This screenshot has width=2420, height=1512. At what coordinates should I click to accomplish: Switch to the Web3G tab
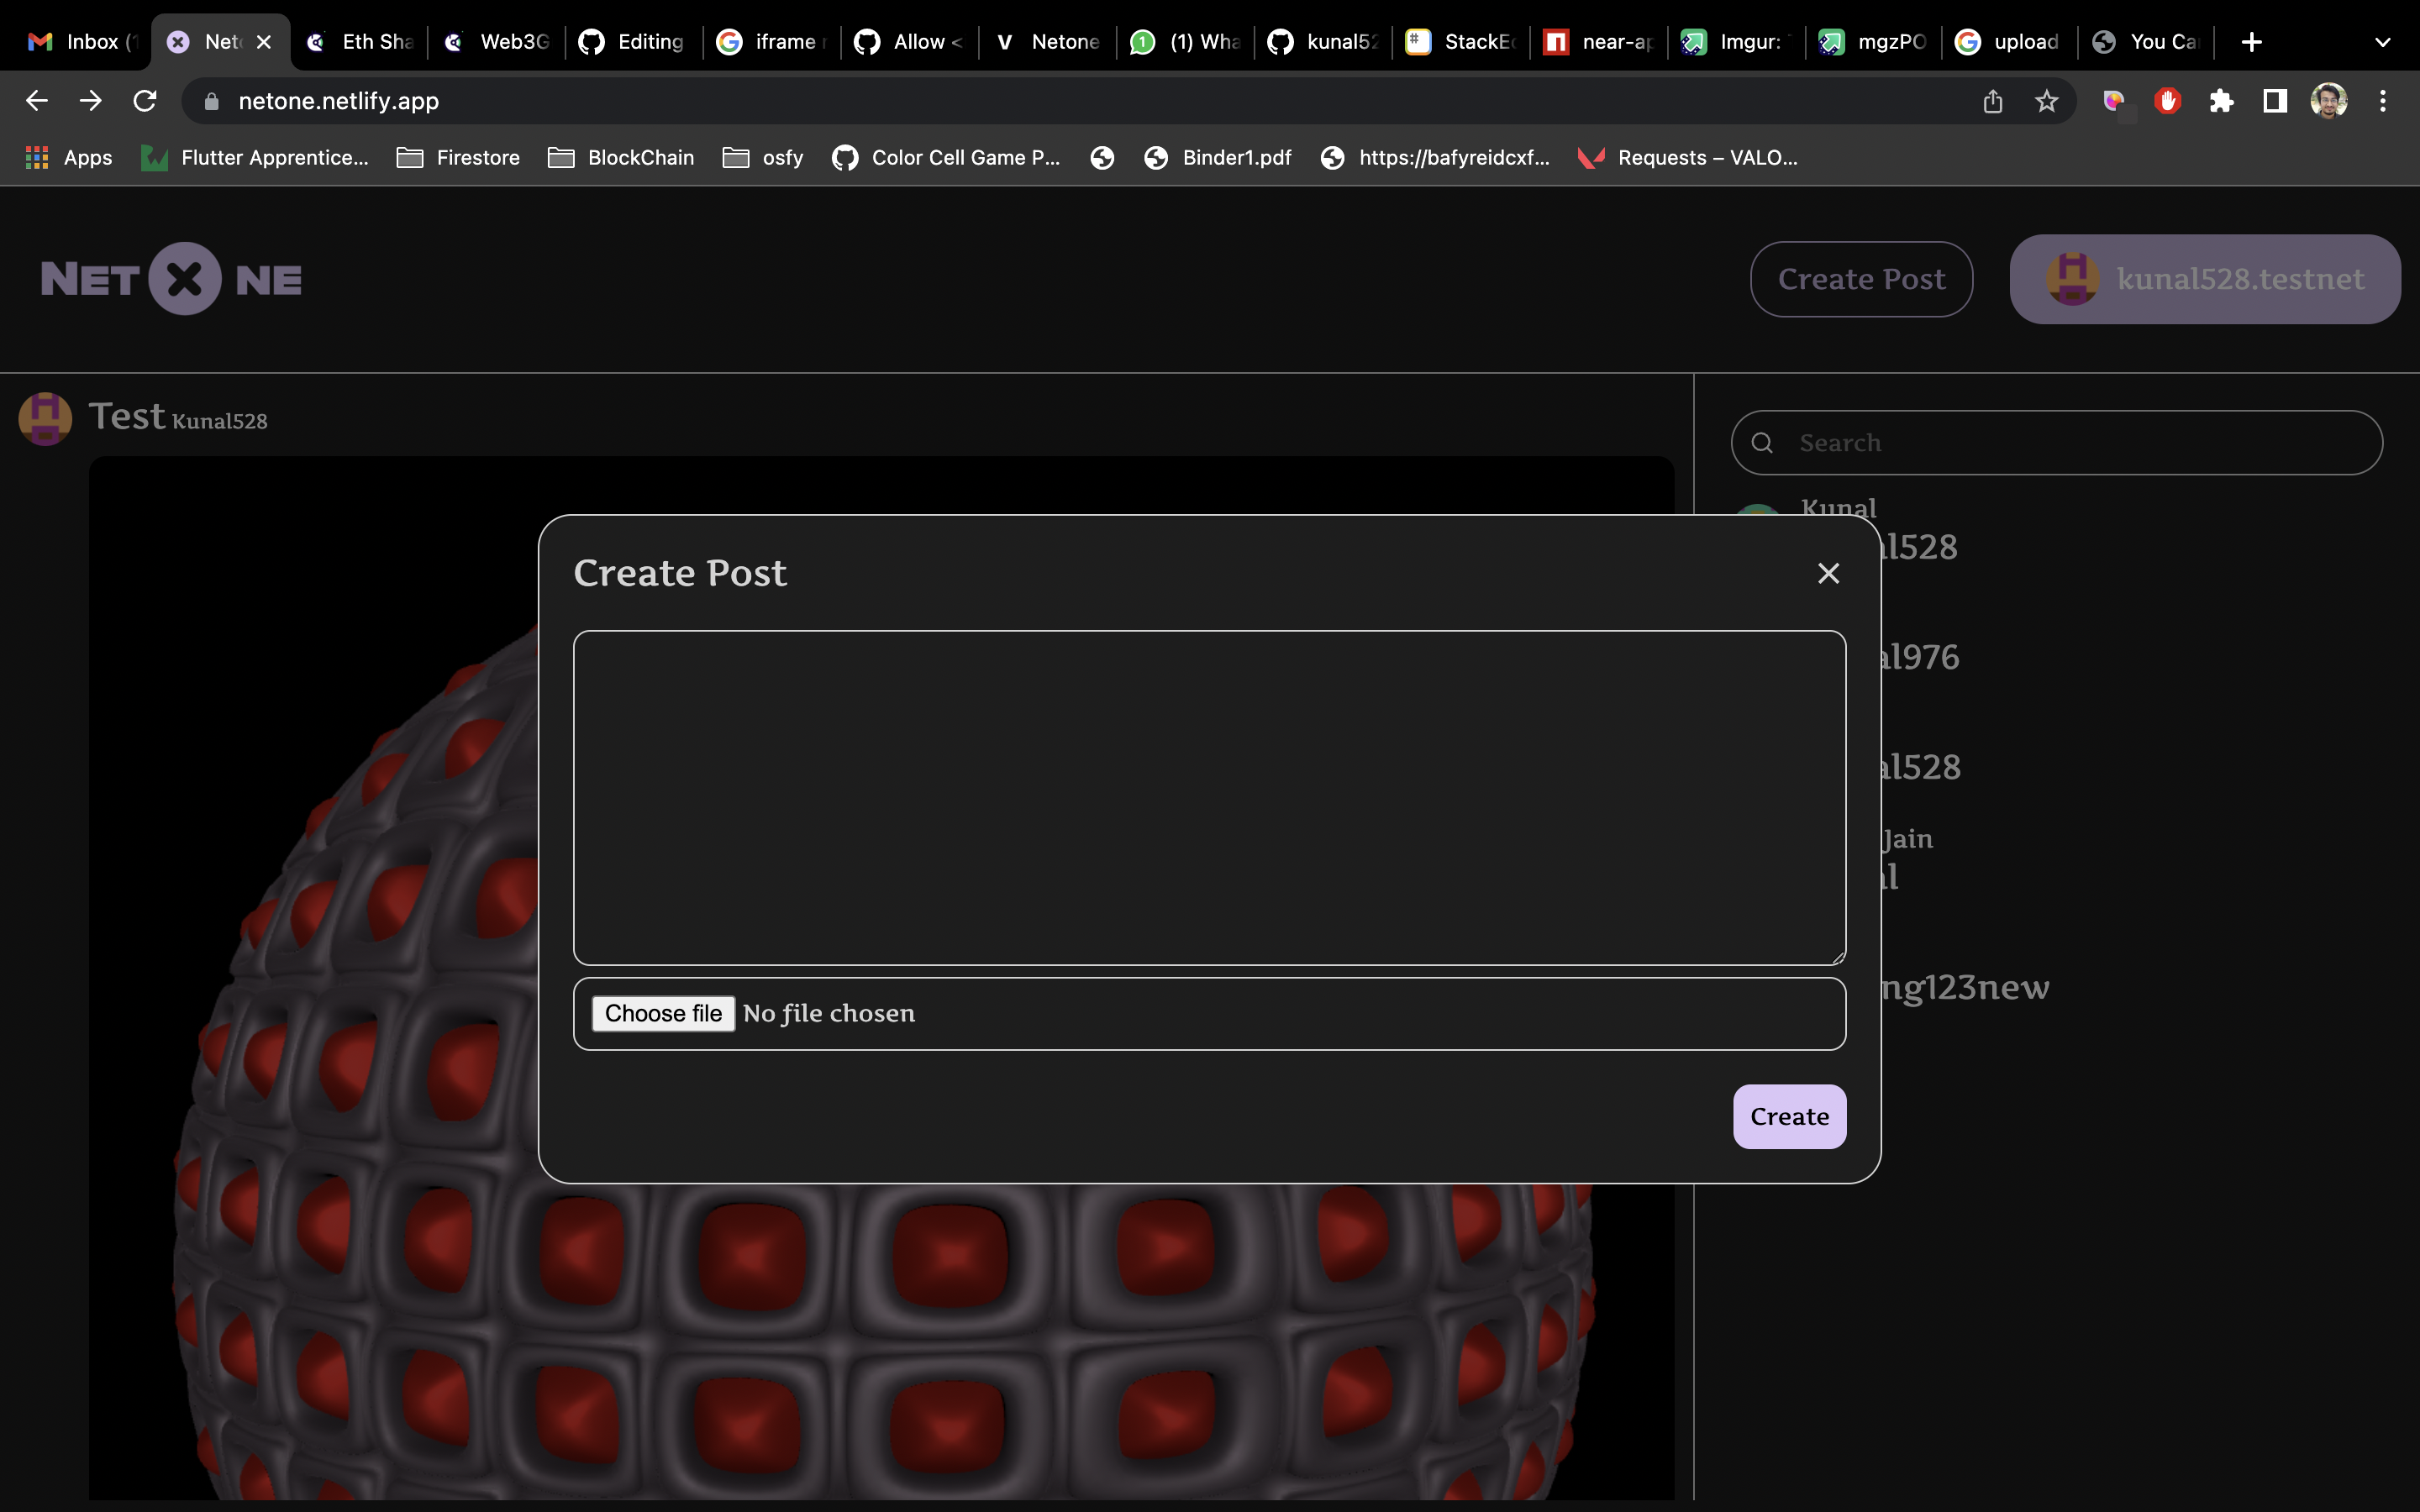498,42
